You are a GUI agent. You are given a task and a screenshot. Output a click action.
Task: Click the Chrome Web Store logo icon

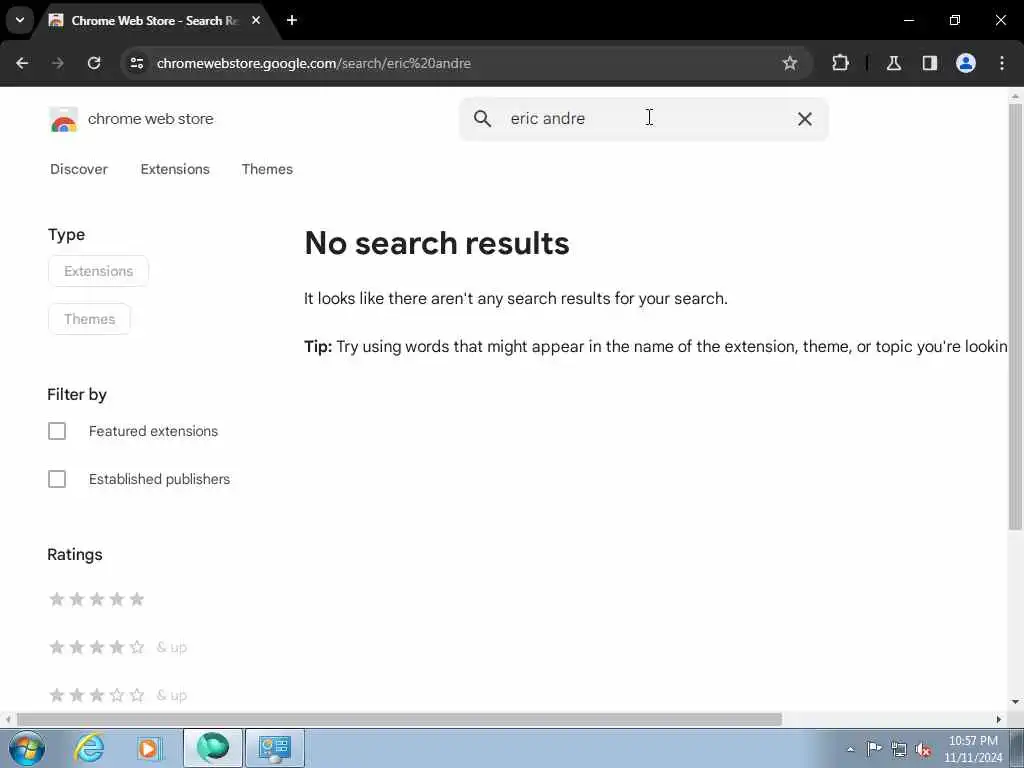(x=63, y=120)
